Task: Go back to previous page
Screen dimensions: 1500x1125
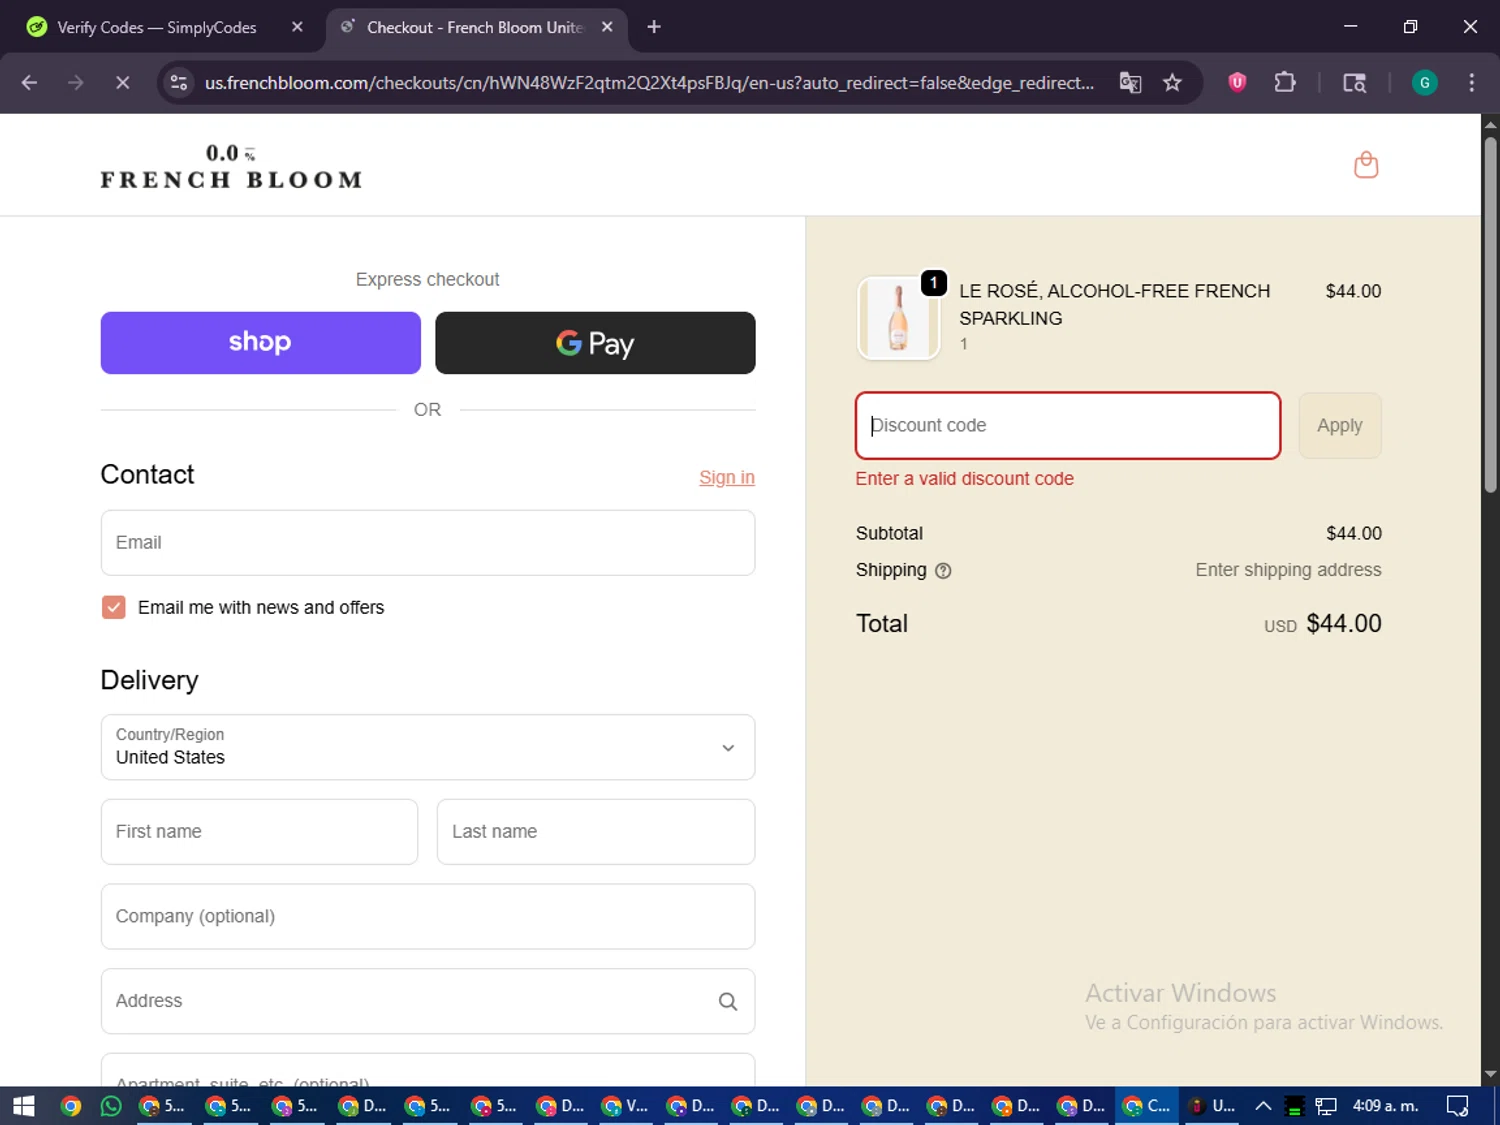Action: tap(29, 83)
